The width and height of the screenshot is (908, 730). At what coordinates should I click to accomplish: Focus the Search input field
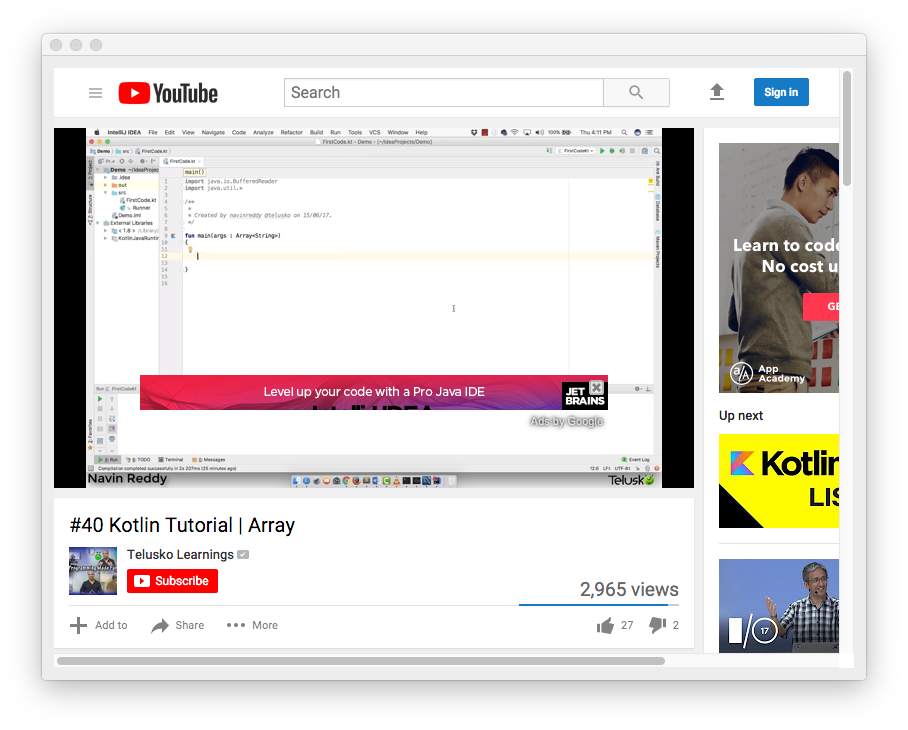click(444, 93)
